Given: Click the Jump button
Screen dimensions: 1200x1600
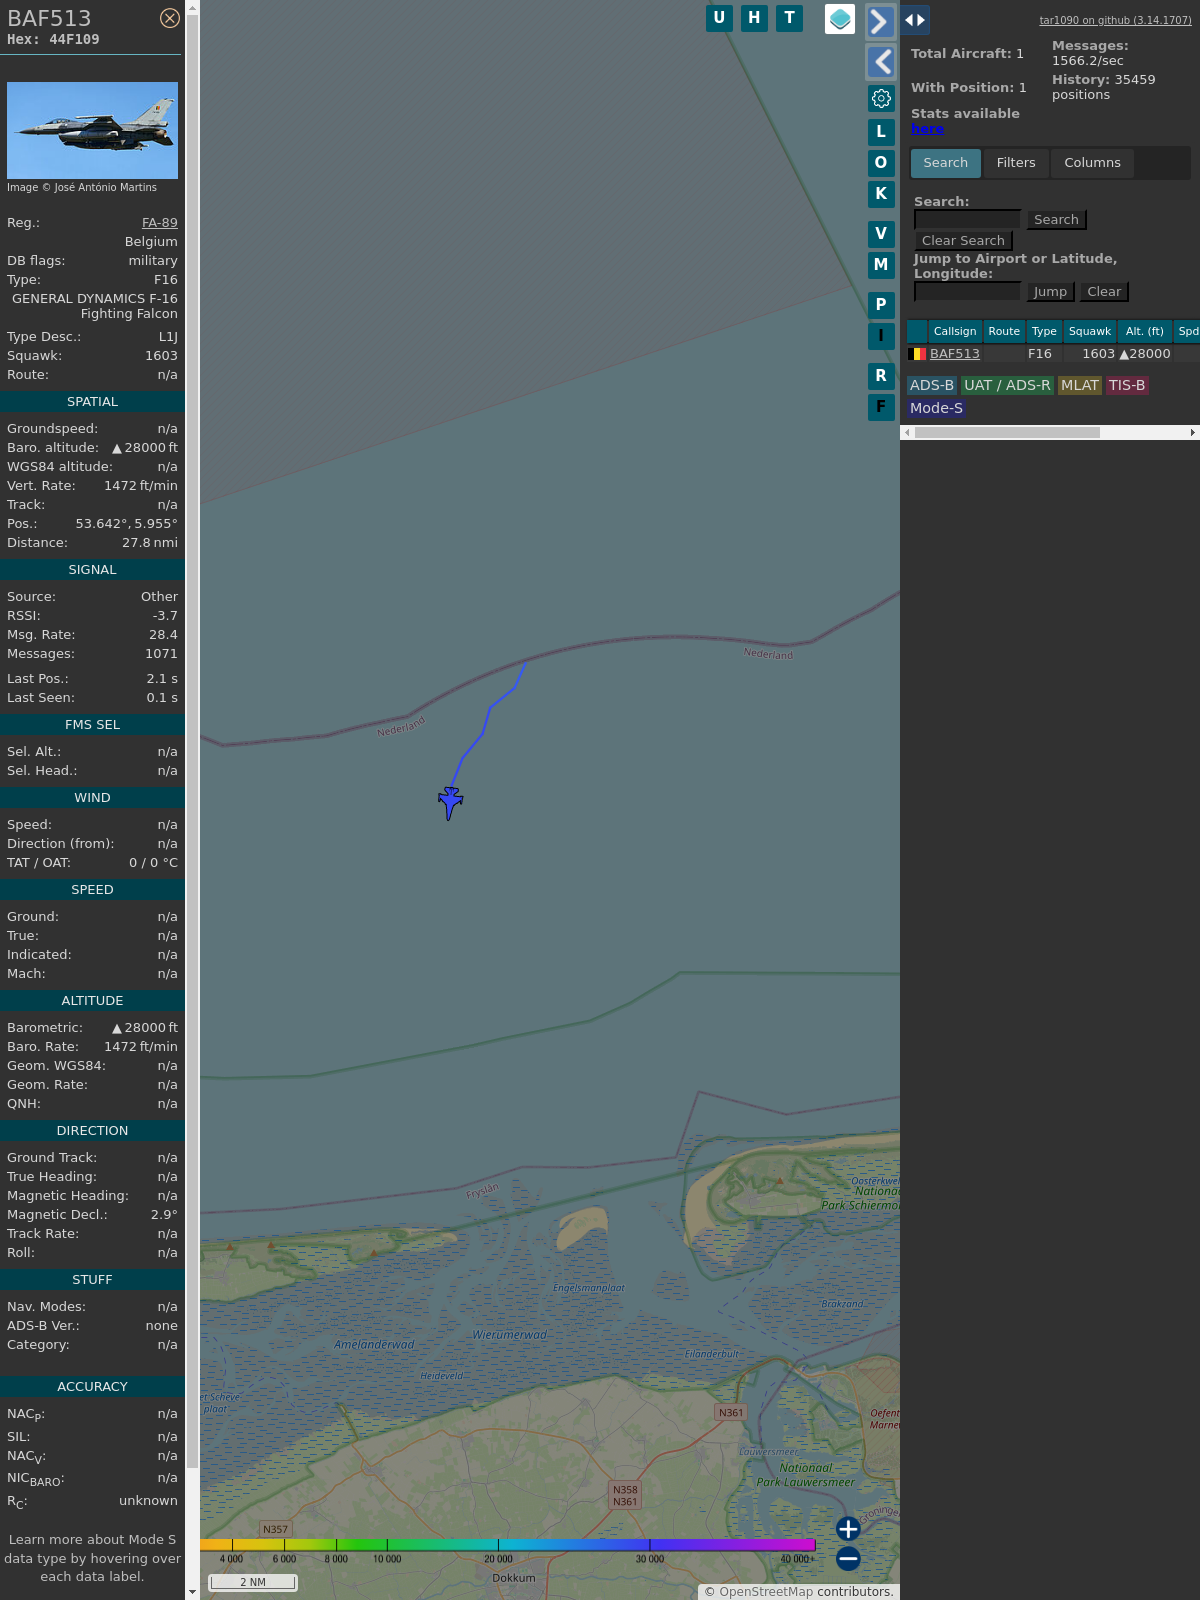Looking at the screenshot, I should click(1050, 292).
